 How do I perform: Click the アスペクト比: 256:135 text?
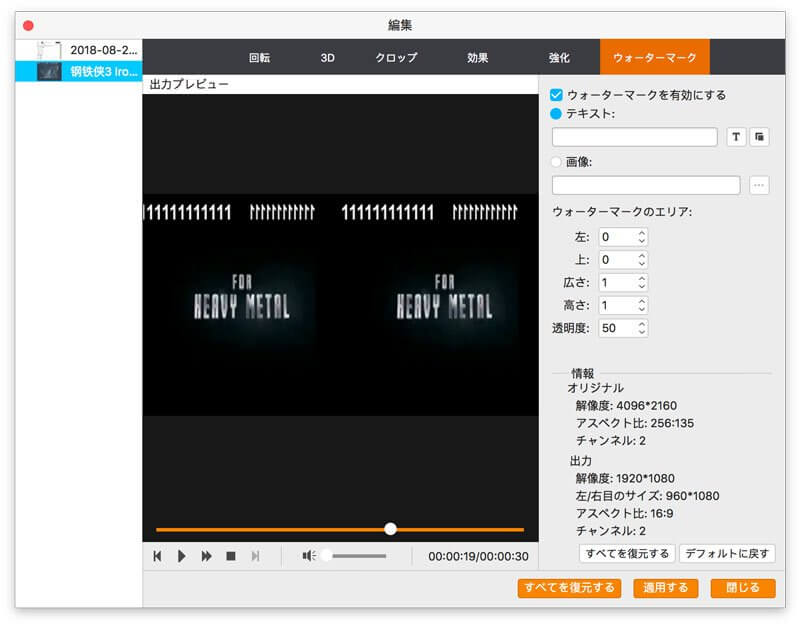coord(635,423)
